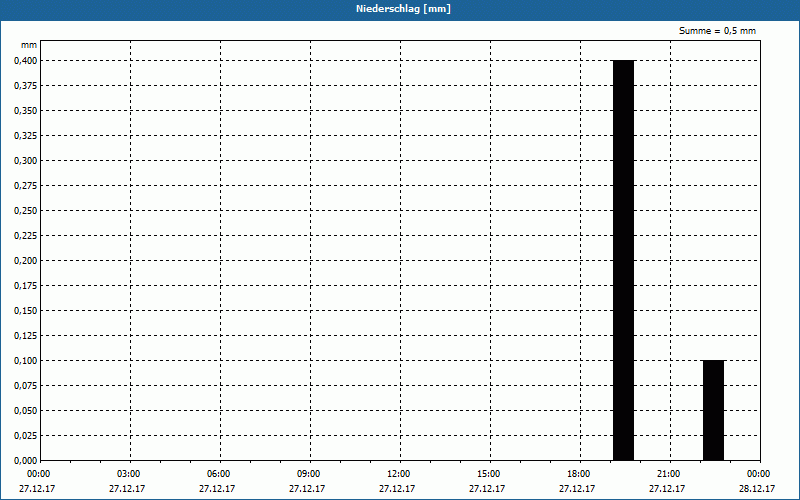Click the 0,275 y-axis value

coord(26,186)
